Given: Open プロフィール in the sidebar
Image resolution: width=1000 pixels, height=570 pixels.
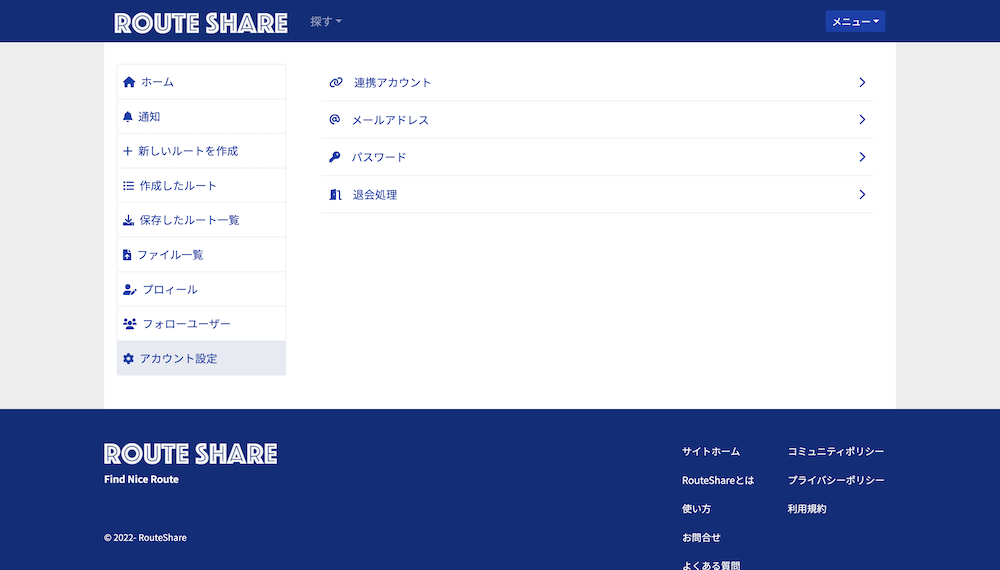Looking at the screenshot, I should tap(202, 289).
